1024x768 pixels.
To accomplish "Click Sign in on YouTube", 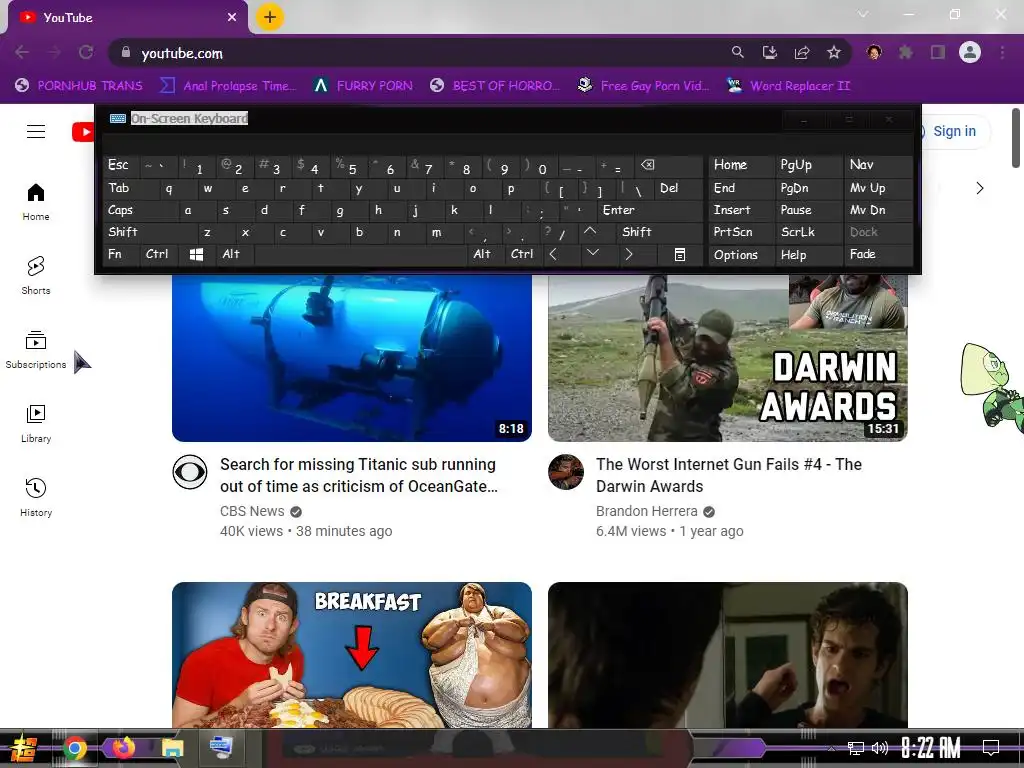I will coord(954,131).
